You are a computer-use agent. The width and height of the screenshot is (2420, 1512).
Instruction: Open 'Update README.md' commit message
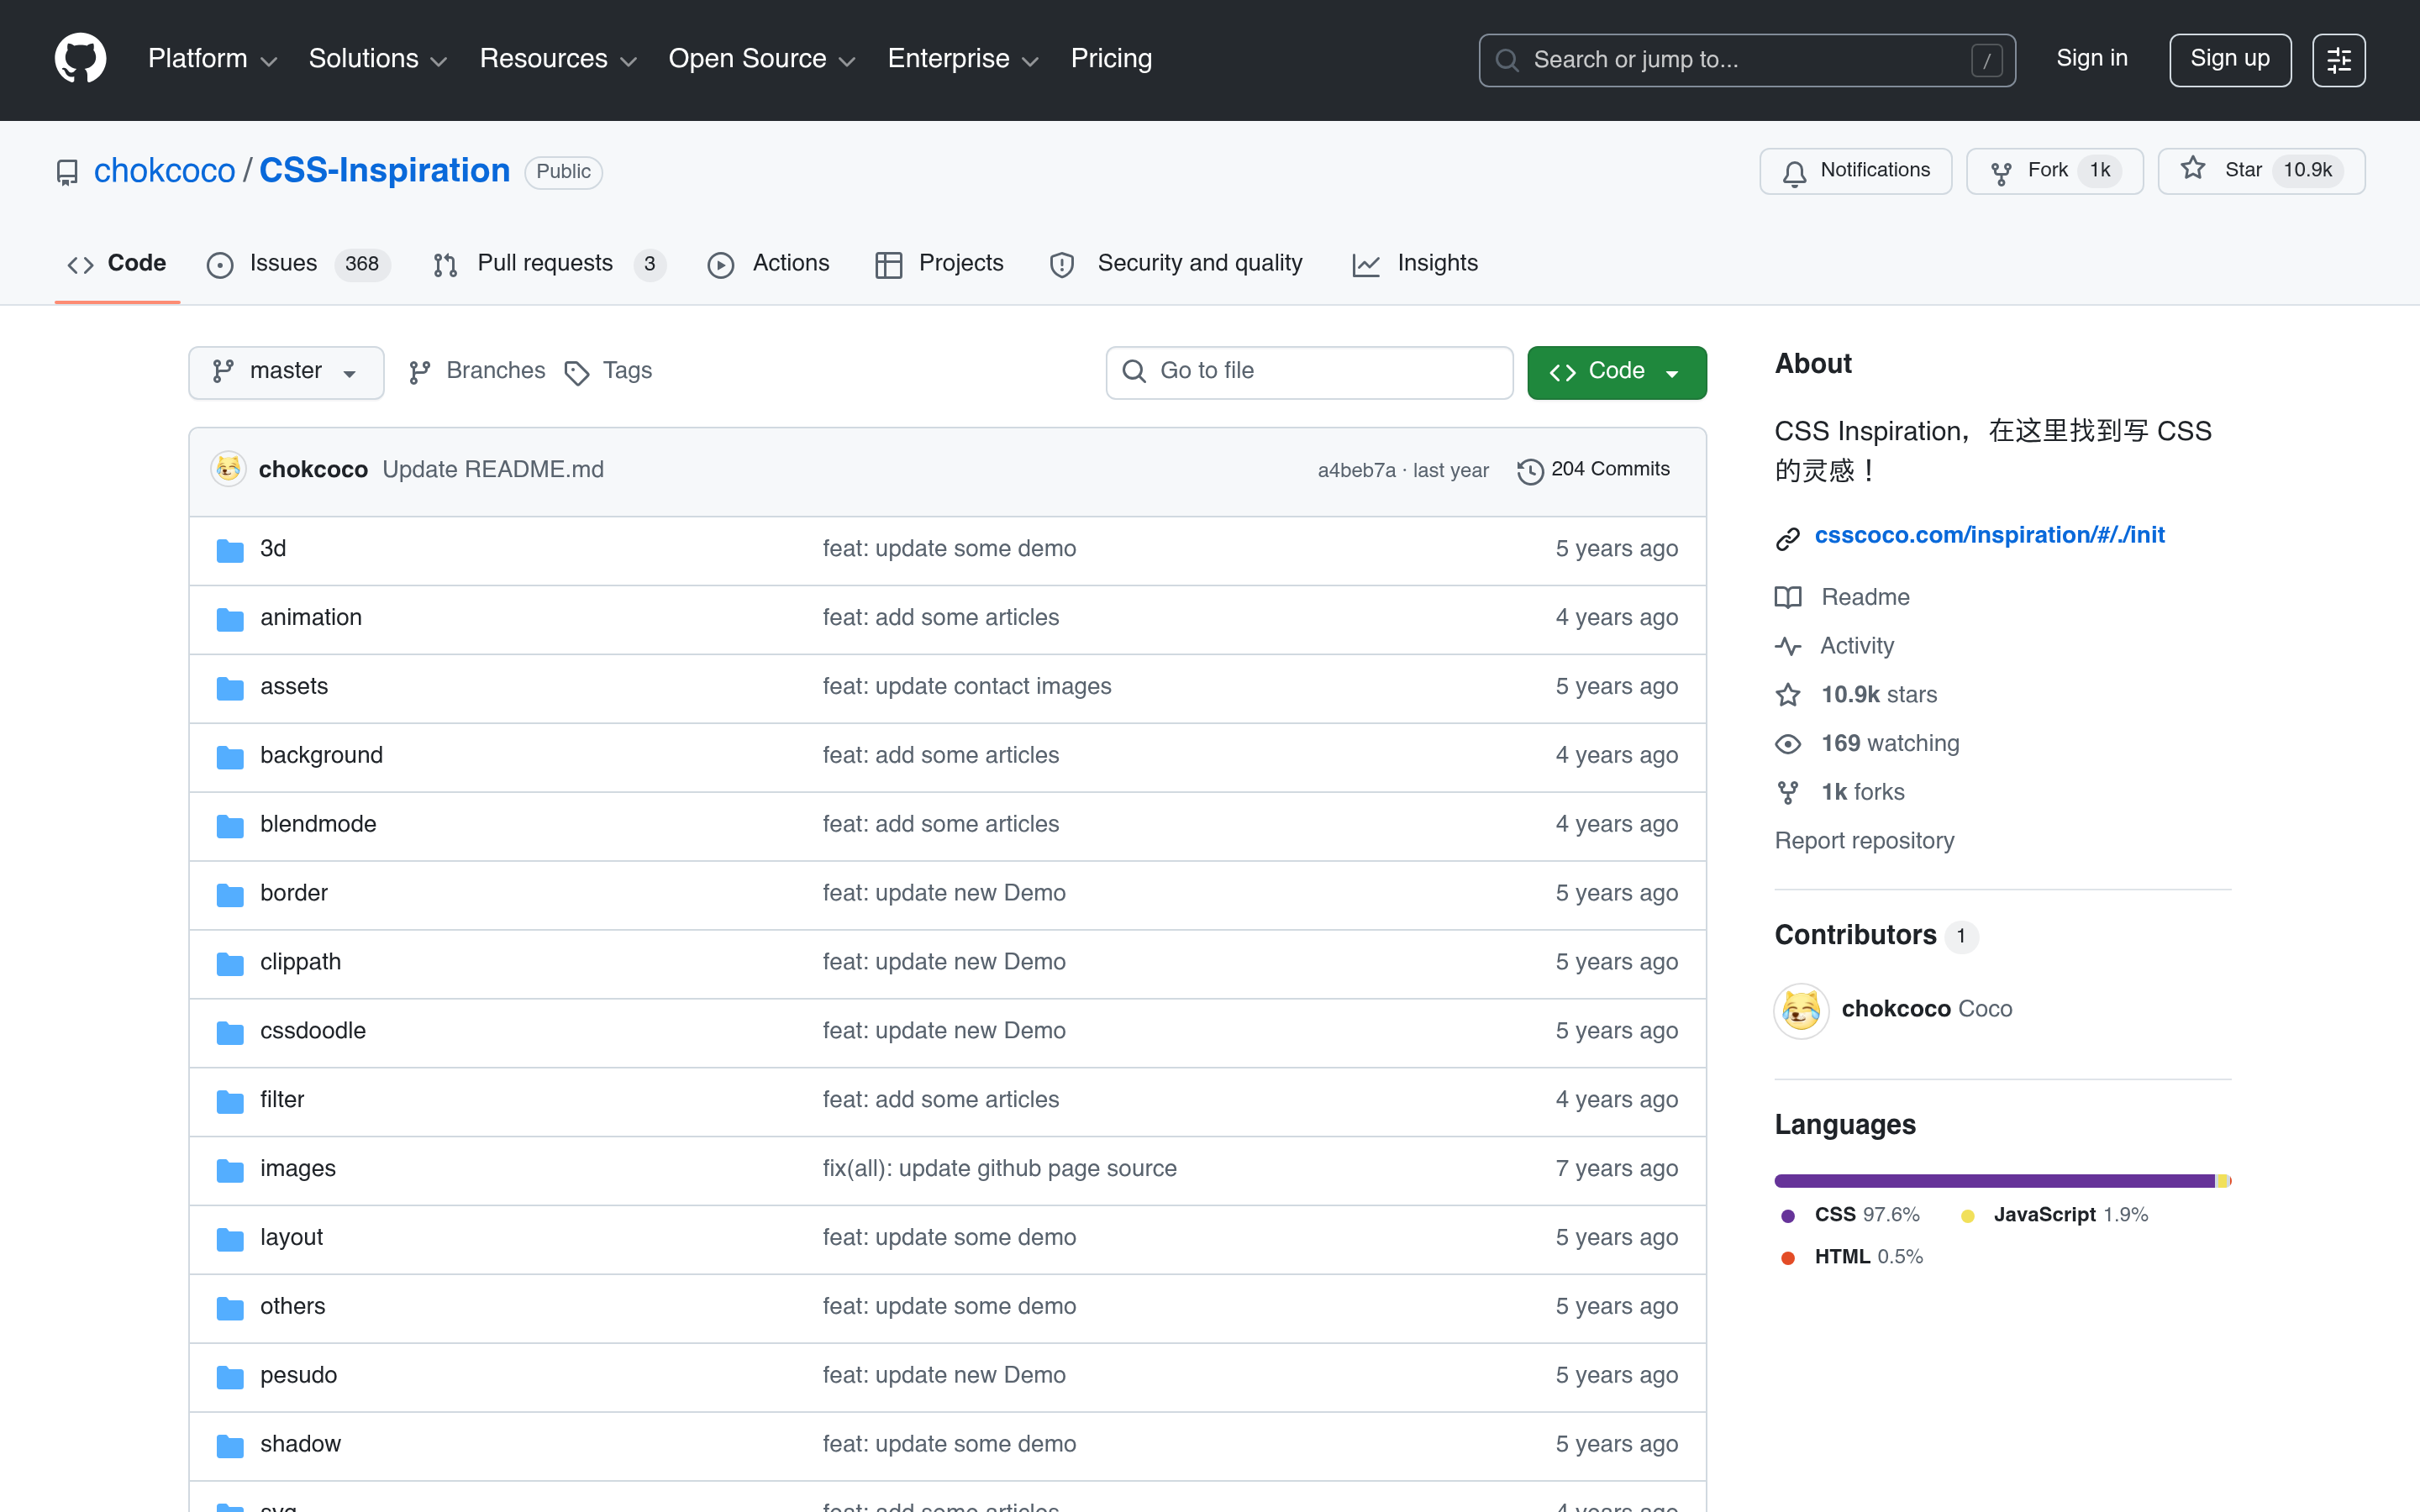pyautogui.click(x=493, y=470)
